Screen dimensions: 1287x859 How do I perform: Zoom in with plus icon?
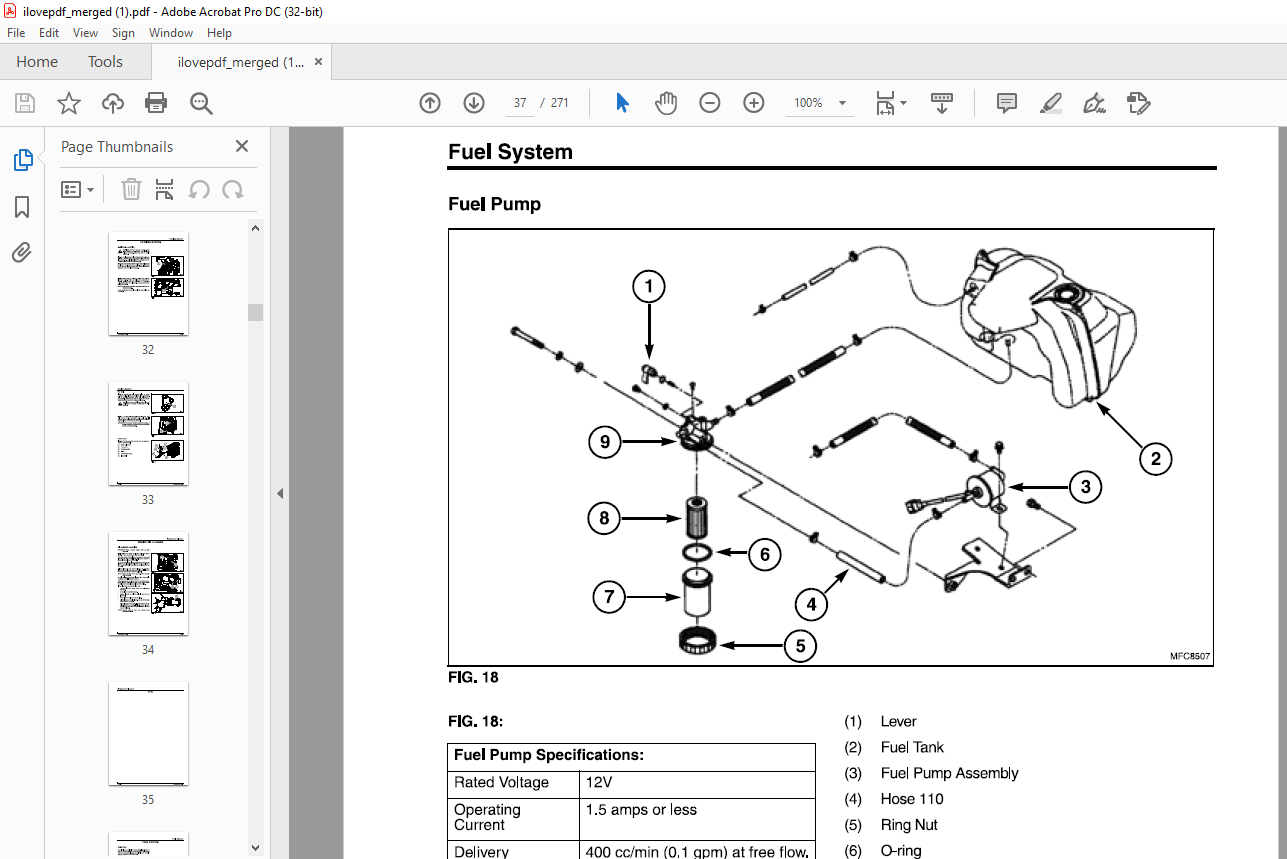pyautogui.click(x=754, y=103)
